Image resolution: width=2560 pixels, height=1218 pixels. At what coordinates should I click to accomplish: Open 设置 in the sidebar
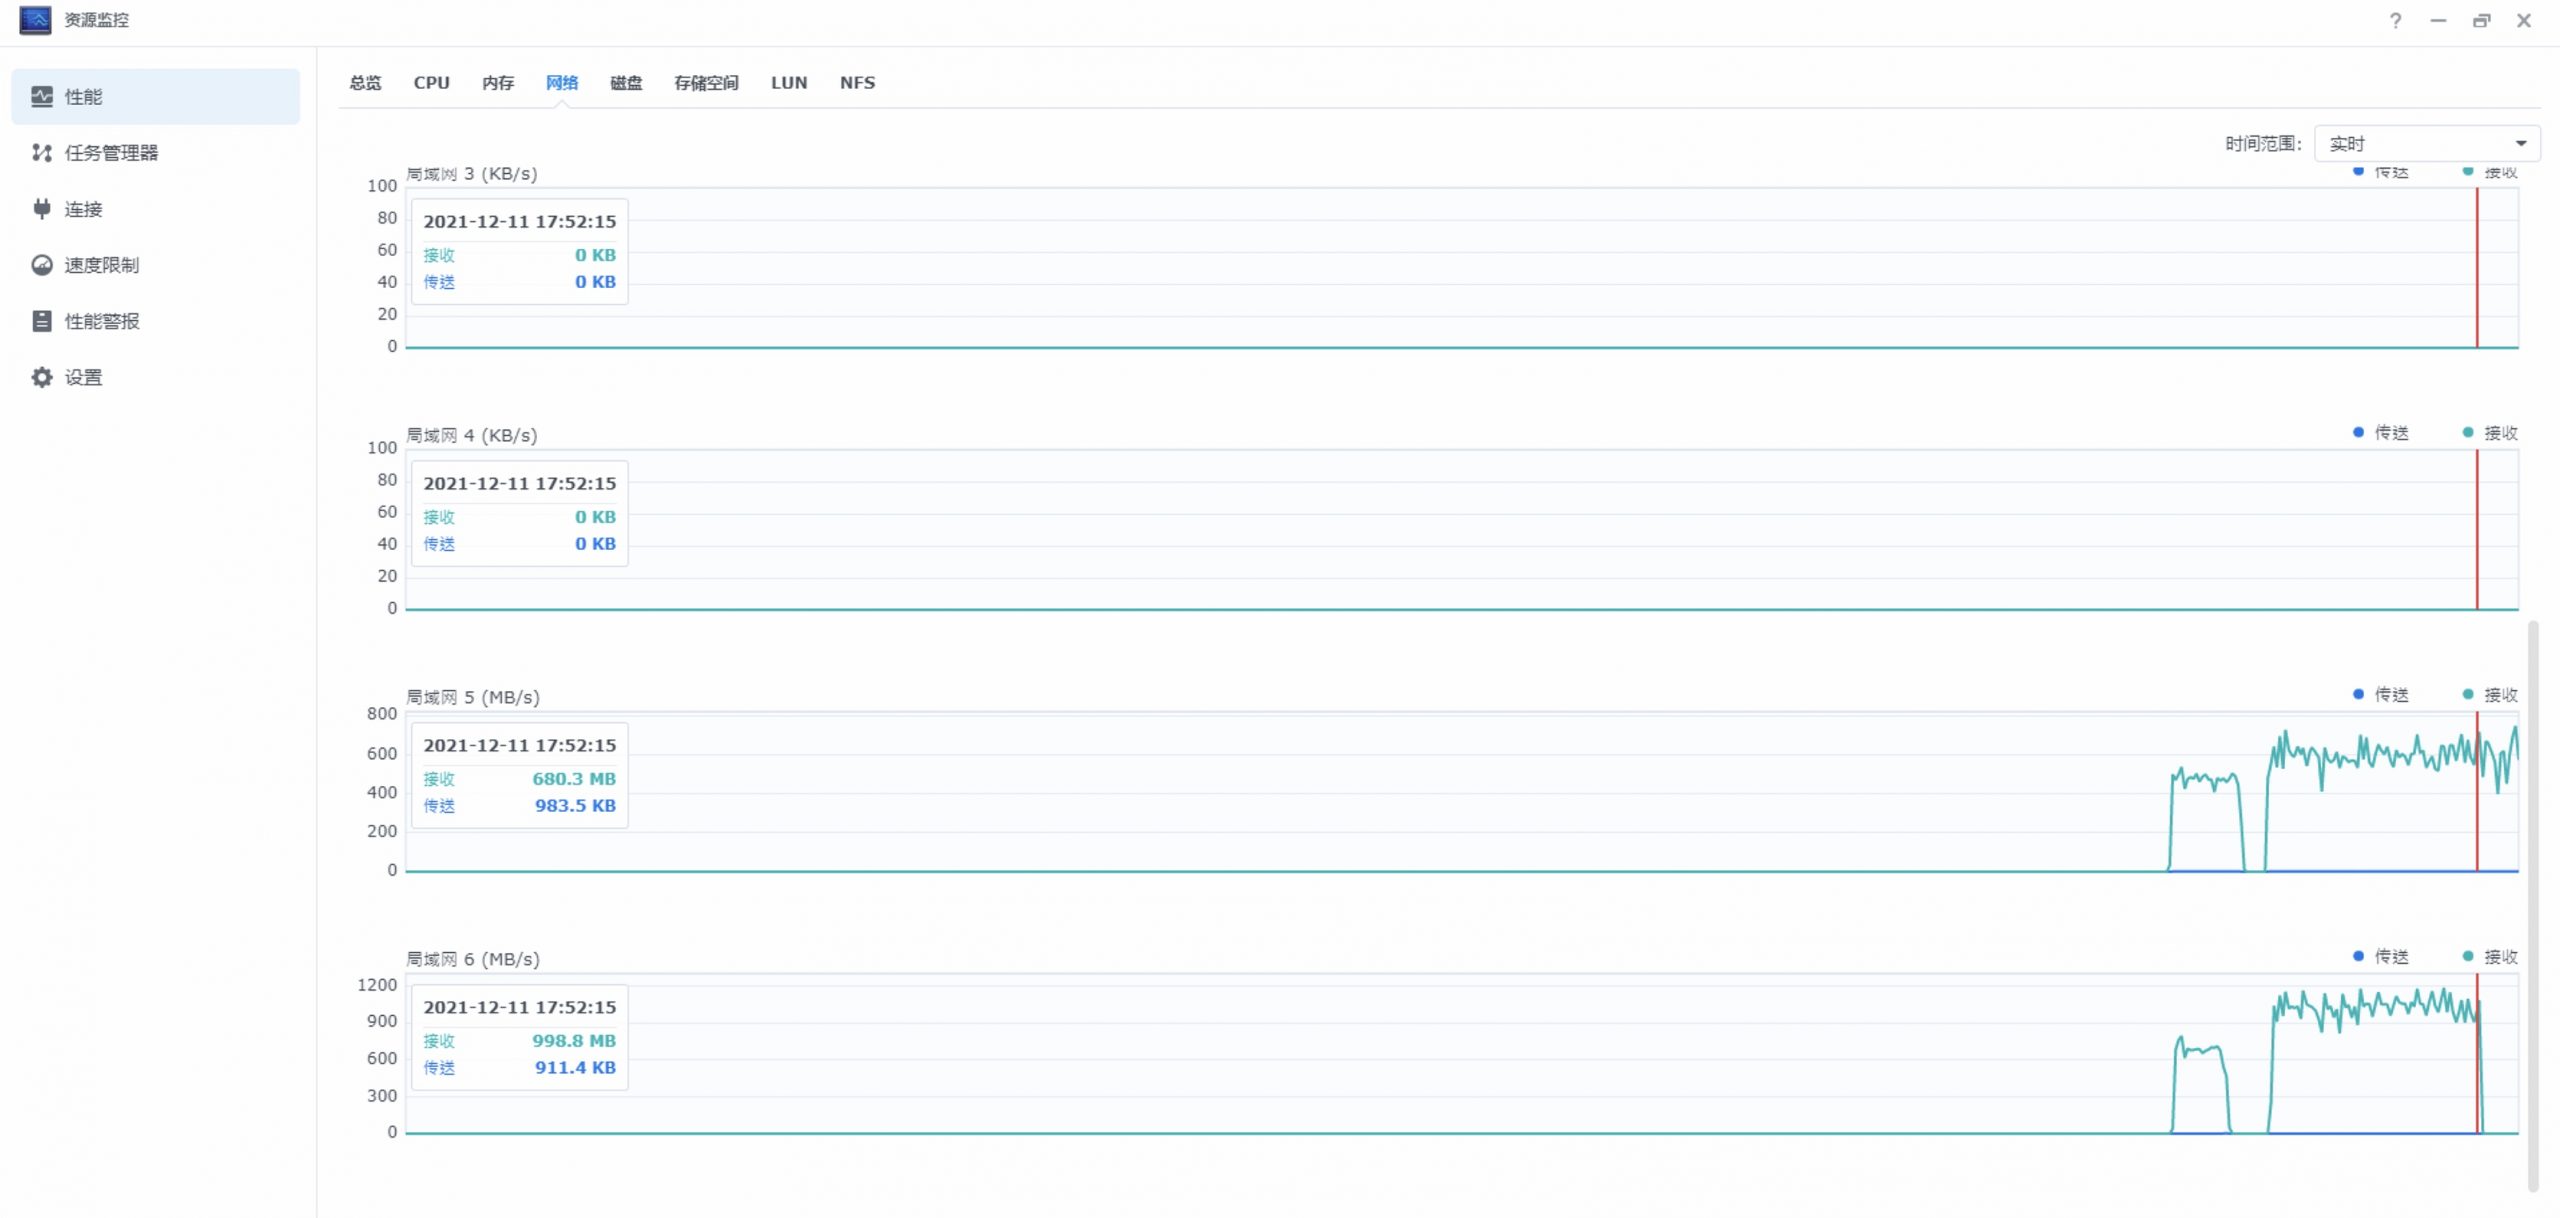155,376
